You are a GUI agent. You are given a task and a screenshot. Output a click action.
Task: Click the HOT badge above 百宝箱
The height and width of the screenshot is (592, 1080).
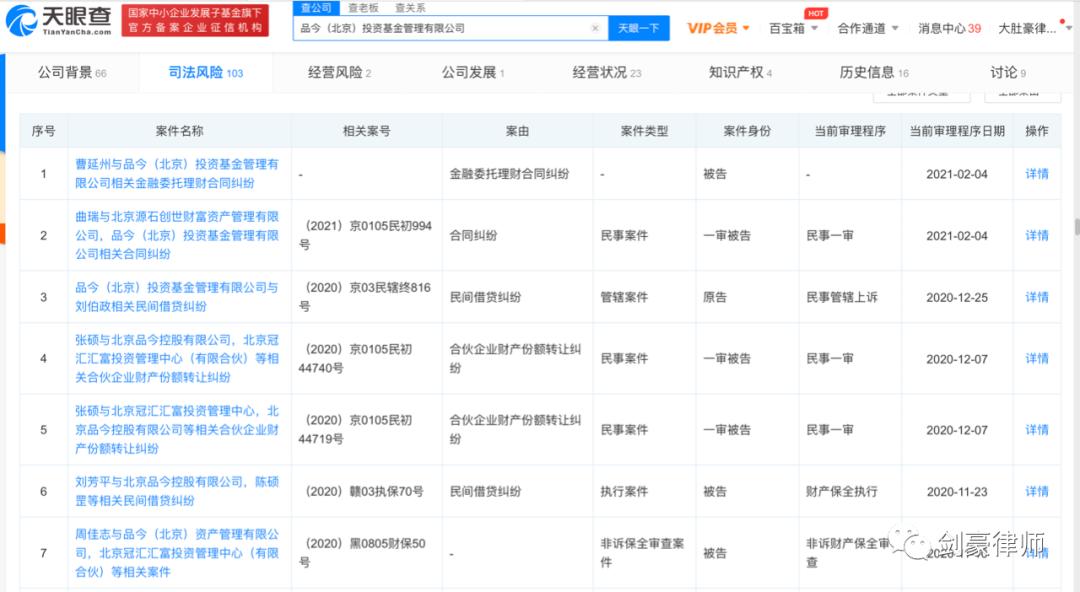click(816, 12)
